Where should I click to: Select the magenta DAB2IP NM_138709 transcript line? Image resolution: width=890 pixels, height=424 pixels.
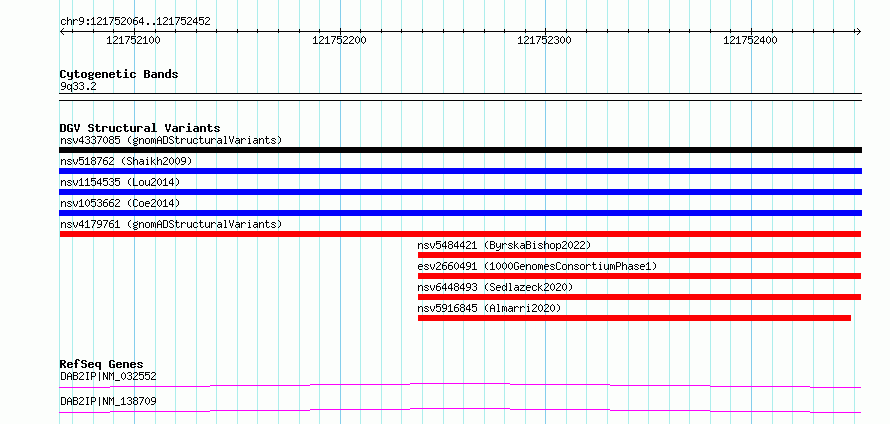pos(460,410)
